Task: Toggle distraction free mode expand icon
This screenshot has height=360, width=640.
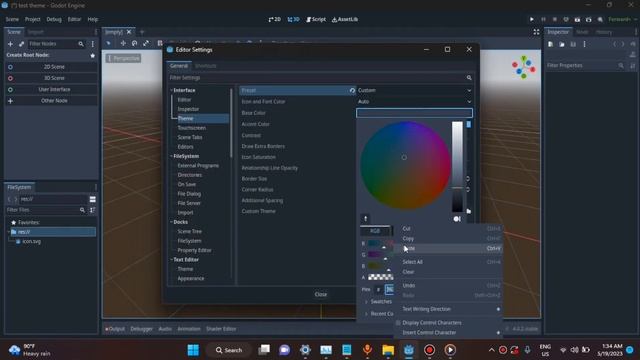Action: pyautogui.click(x=536, y=32)
